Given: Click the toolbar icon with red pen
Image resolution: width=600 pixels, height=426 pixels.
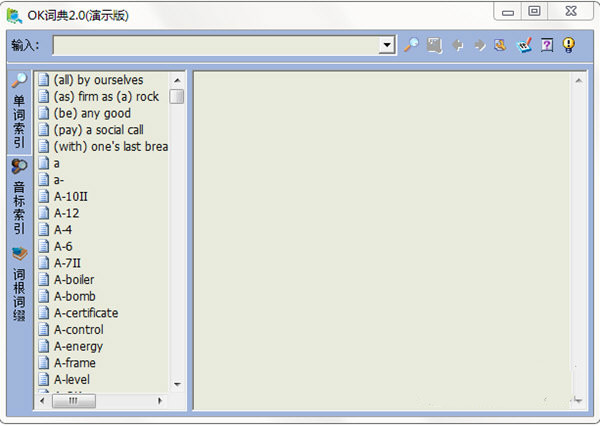Looking at the screenshot, I should point(524,45).
